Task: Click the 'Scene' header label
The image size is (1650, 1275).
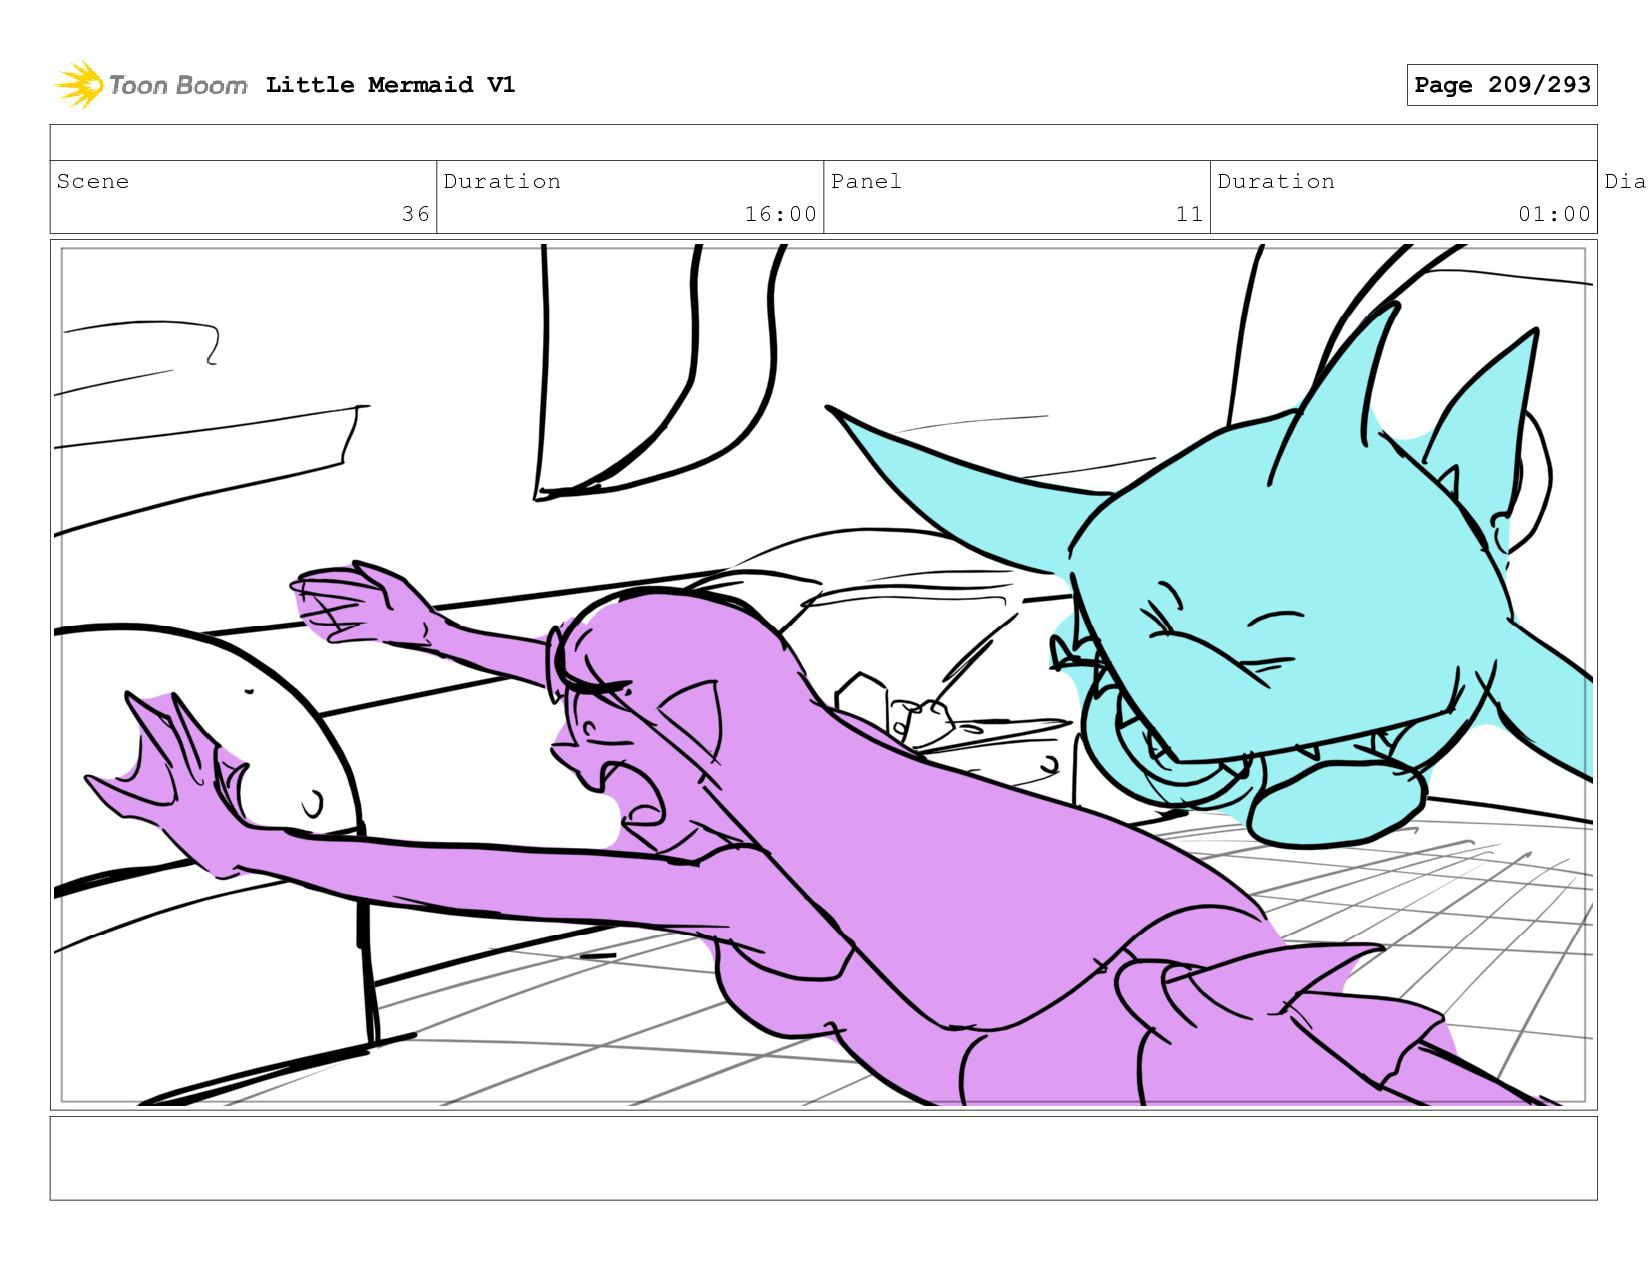Action: point(93,181)
